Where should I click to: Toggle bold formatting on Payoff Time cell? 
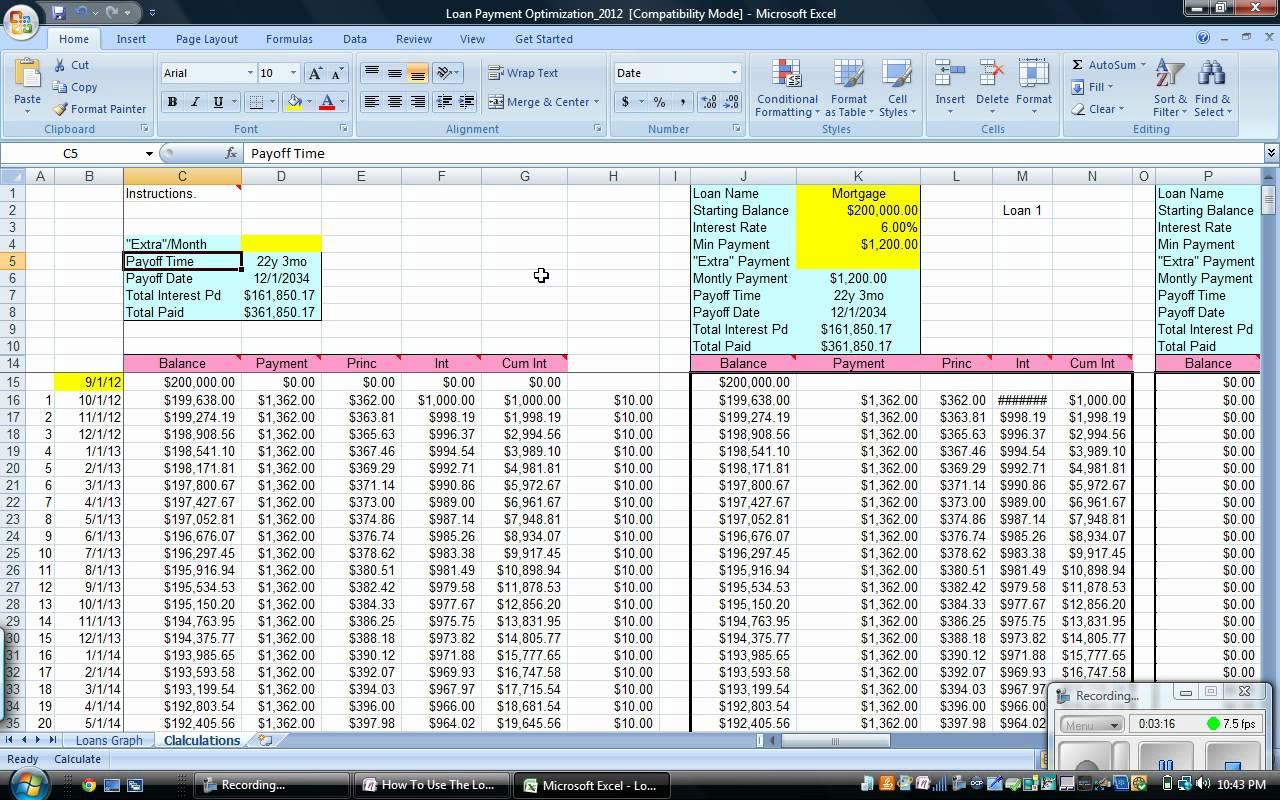pos(171,102)
